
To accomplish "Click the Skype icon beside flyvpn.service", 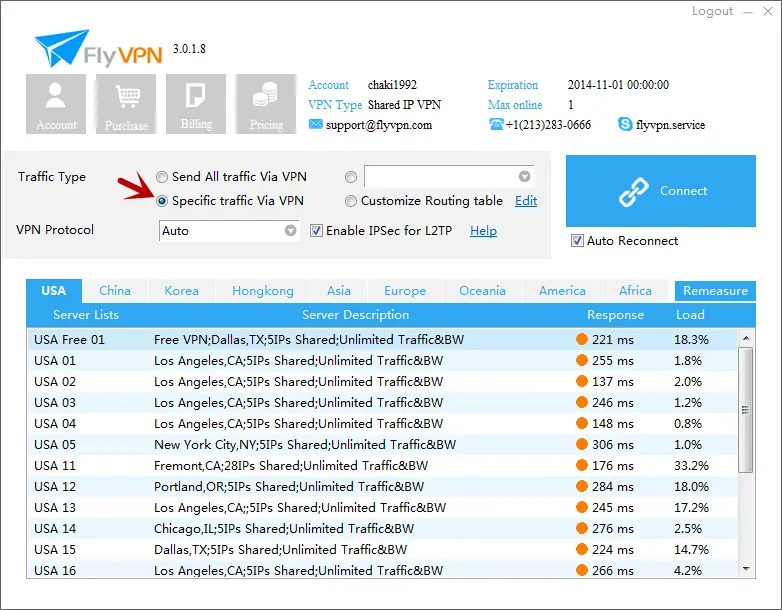I will tap(625, 124).
